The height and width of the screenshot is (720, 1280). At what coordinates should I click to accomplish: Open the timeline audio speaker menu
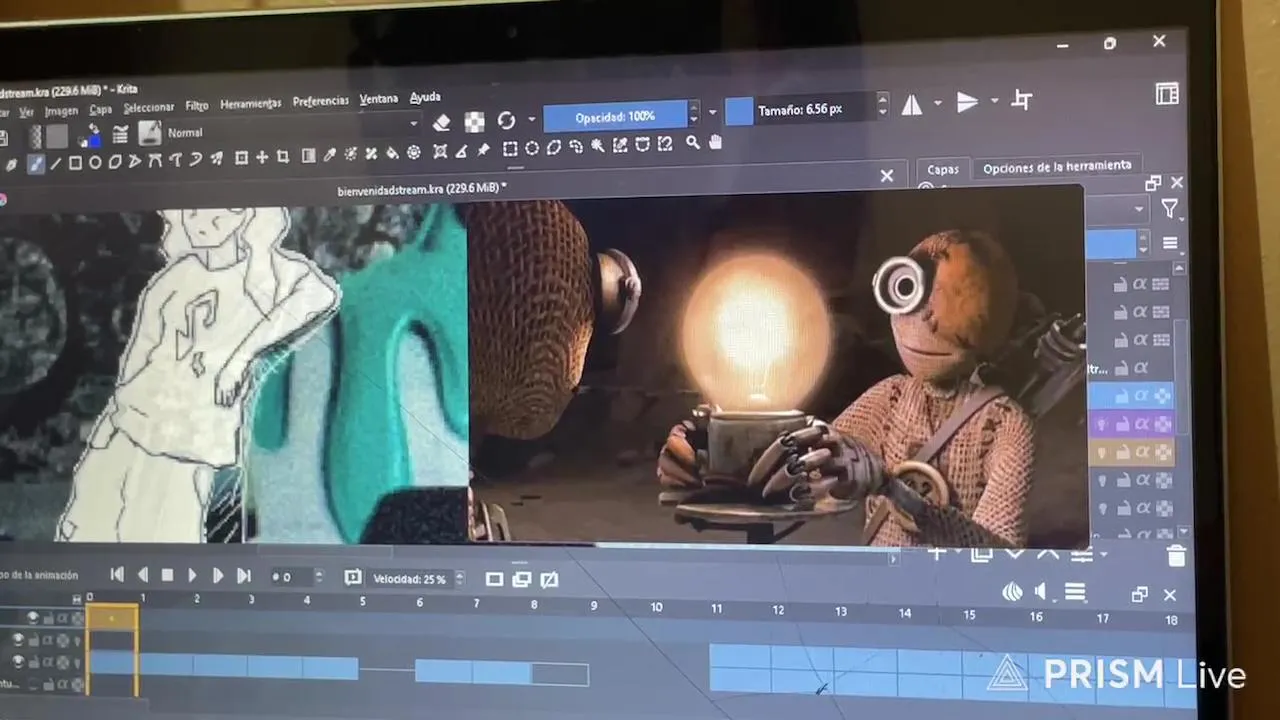(x=1040, y=592)
